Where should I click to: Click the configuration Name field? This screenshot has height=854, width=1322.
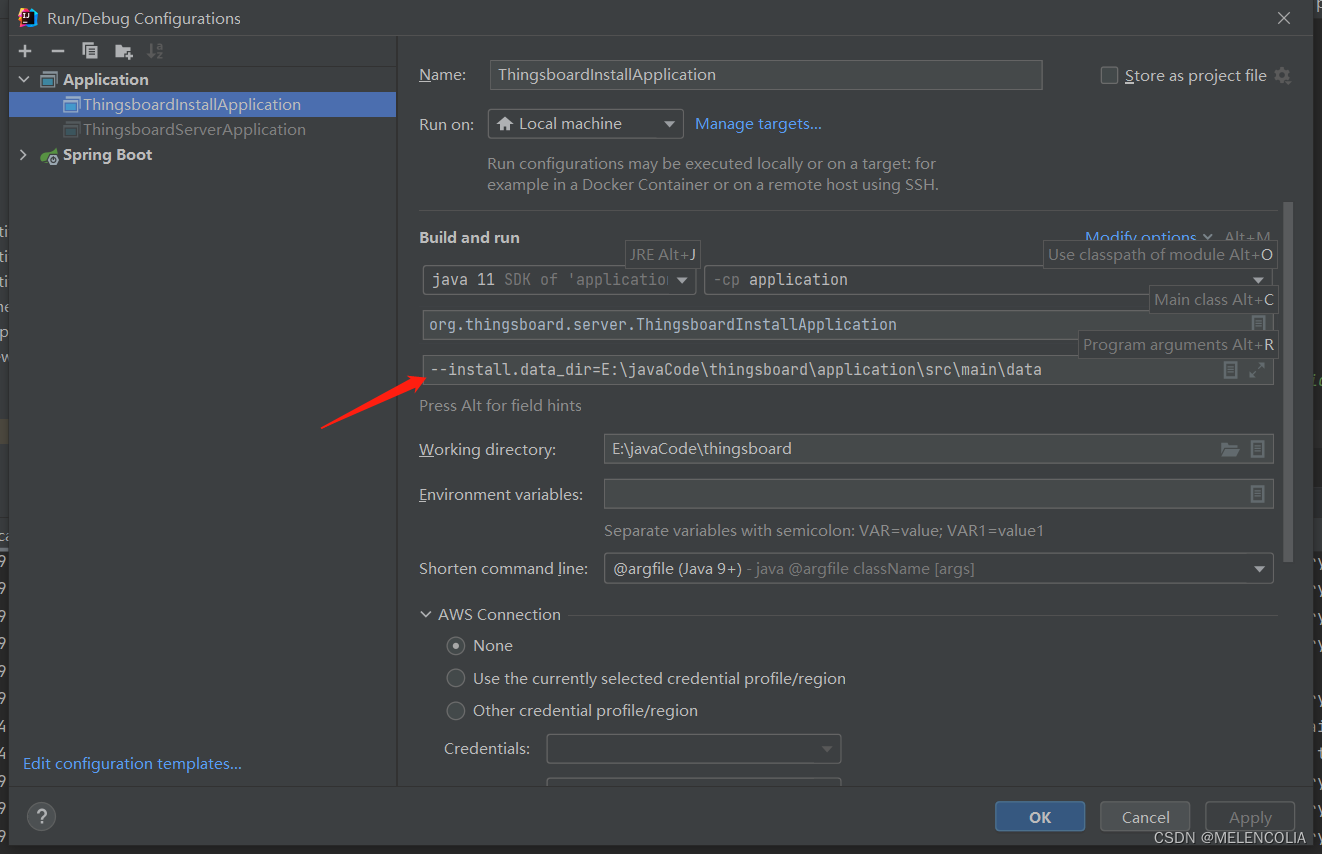tap(766, 75)
